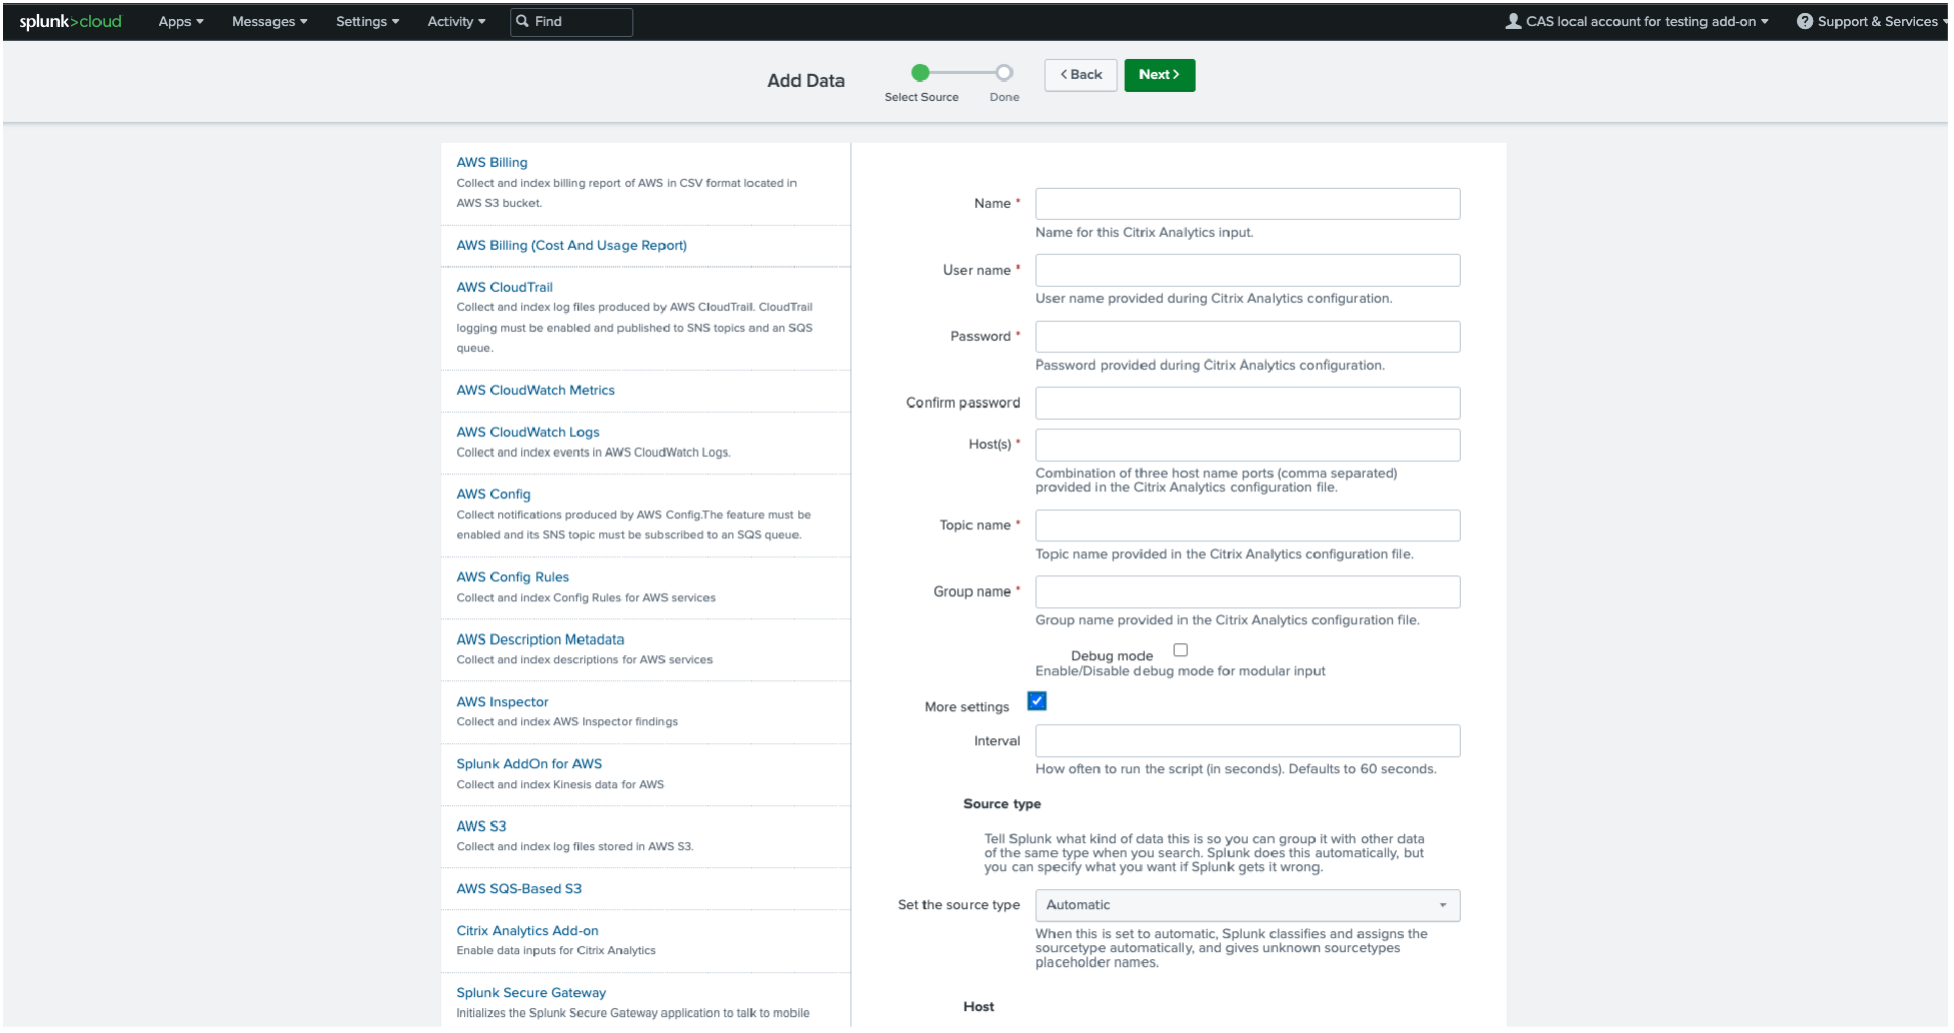Image resolution: width=1954 pixels, height=1033 pixels.
Task: Uncheck the More settings checkbox
Action: point(1037,701)
